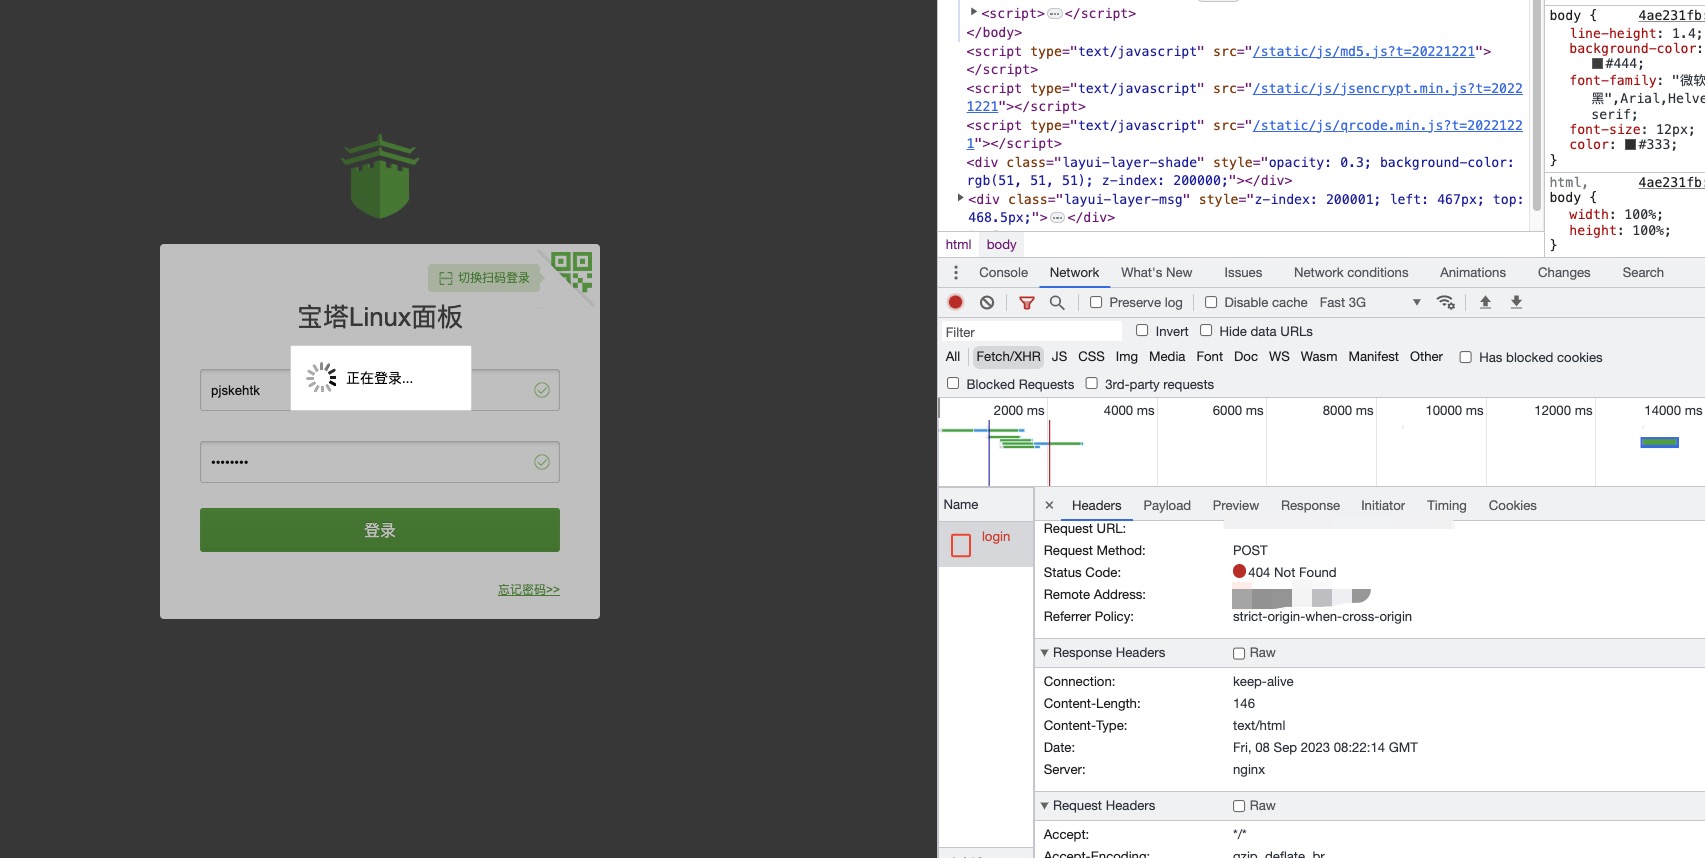Click the #333 color swatch
Viewport: 1705px width, 858px height.
pos(1630,145)
